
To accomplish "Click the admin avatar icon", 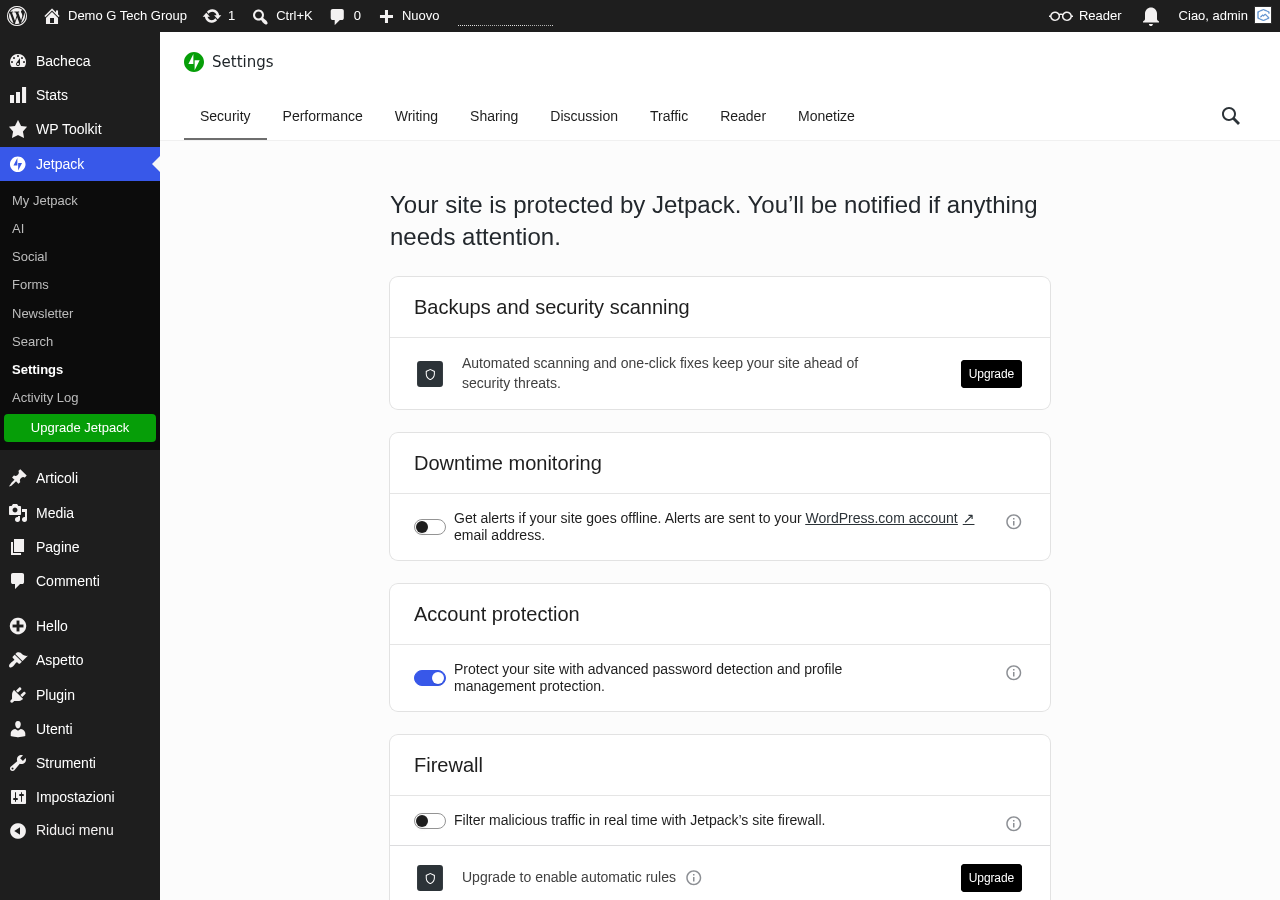I will pyautogui.click(x=1263, y=15).
